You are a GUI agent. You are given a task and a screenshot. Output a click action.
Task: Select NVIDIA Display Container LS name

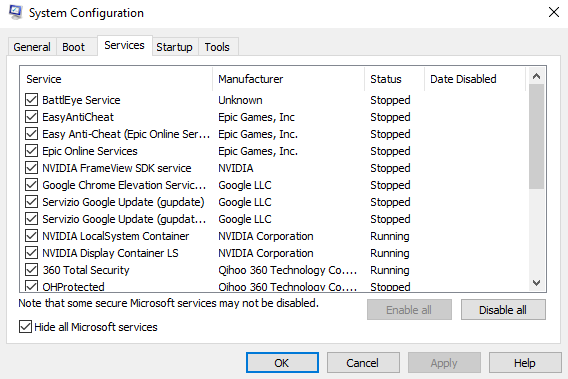coord(110,253)
